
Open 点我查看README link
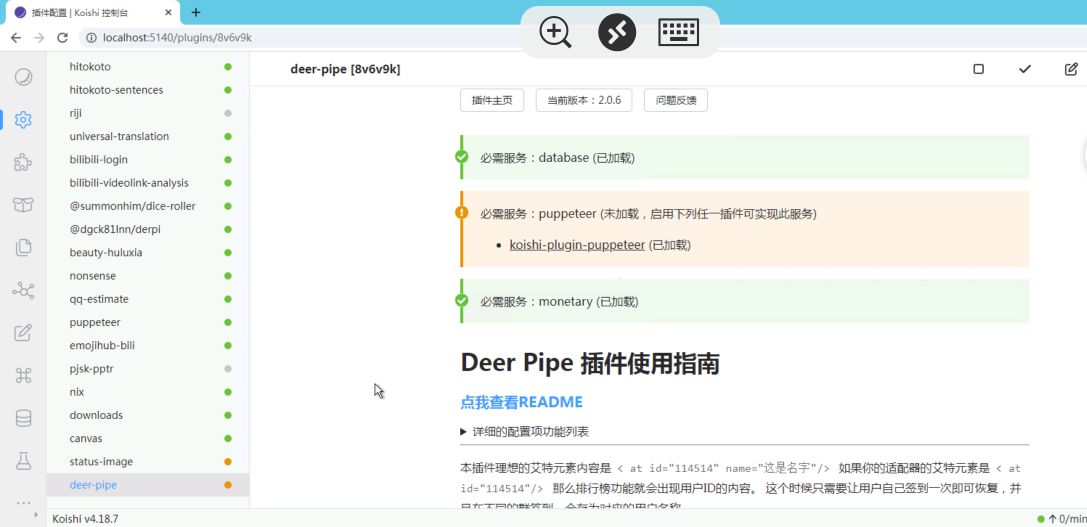(521, 402)
